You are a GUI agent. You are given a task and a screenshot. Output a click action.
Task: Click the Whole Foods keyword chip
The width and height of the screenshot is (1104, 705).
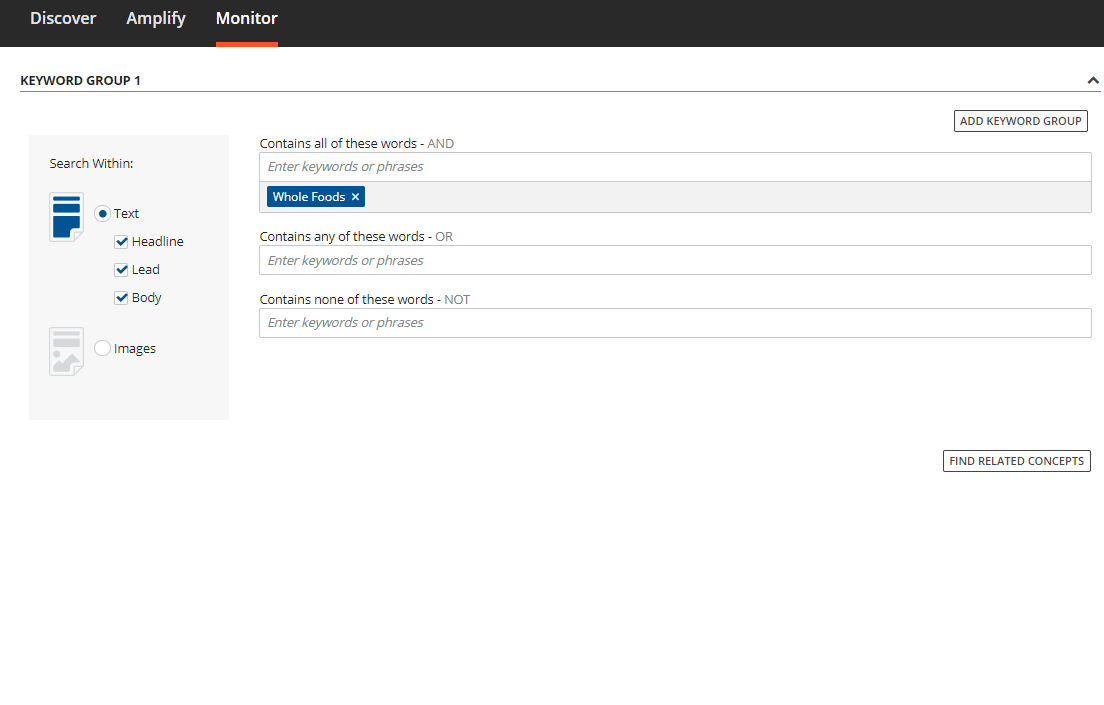[x=308, y=196]
